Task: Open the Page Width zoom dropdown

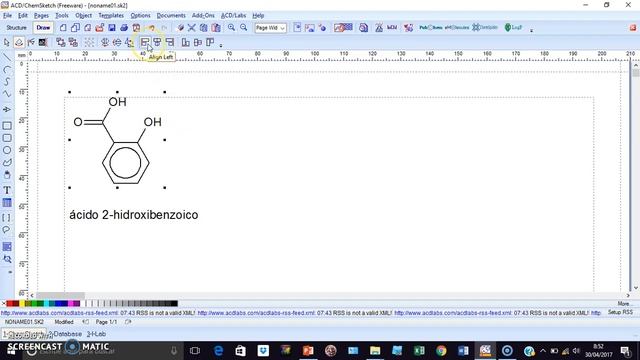Action: [x=270, y=28]
